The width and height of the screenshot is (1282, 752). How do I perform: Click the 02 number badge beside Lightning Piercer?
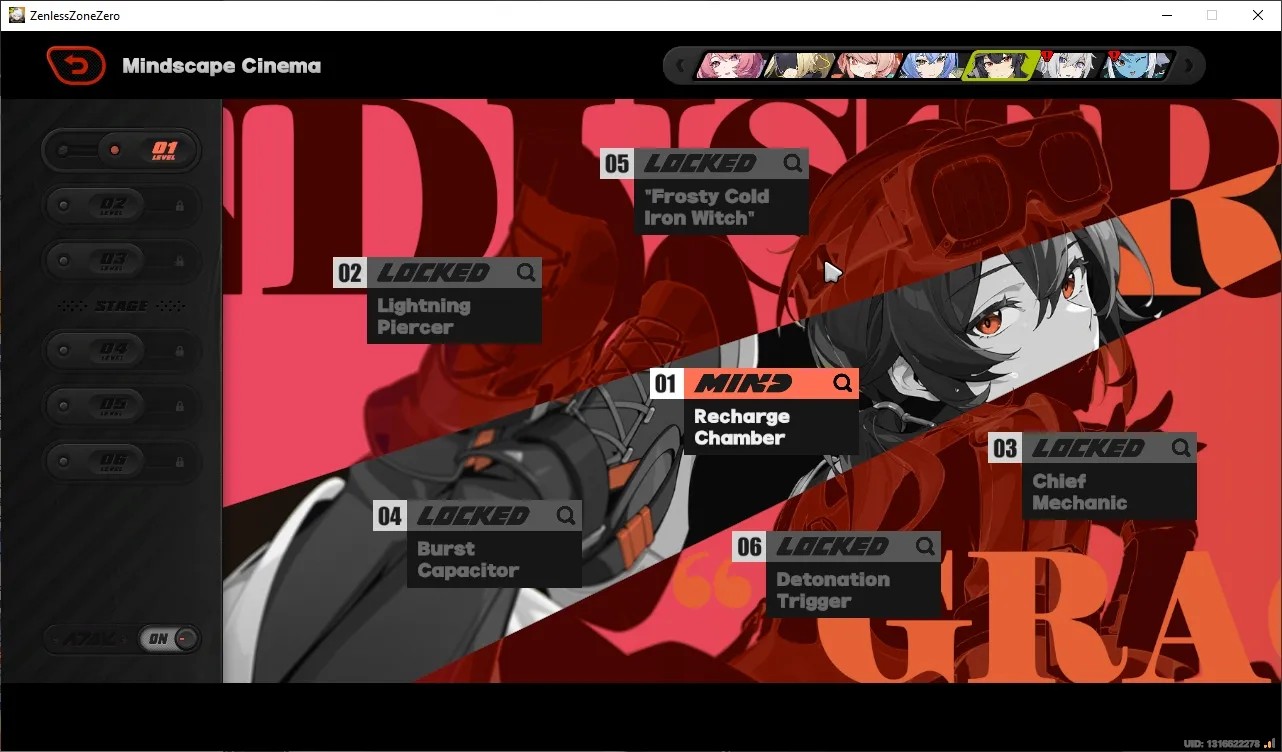pos(350,273)
